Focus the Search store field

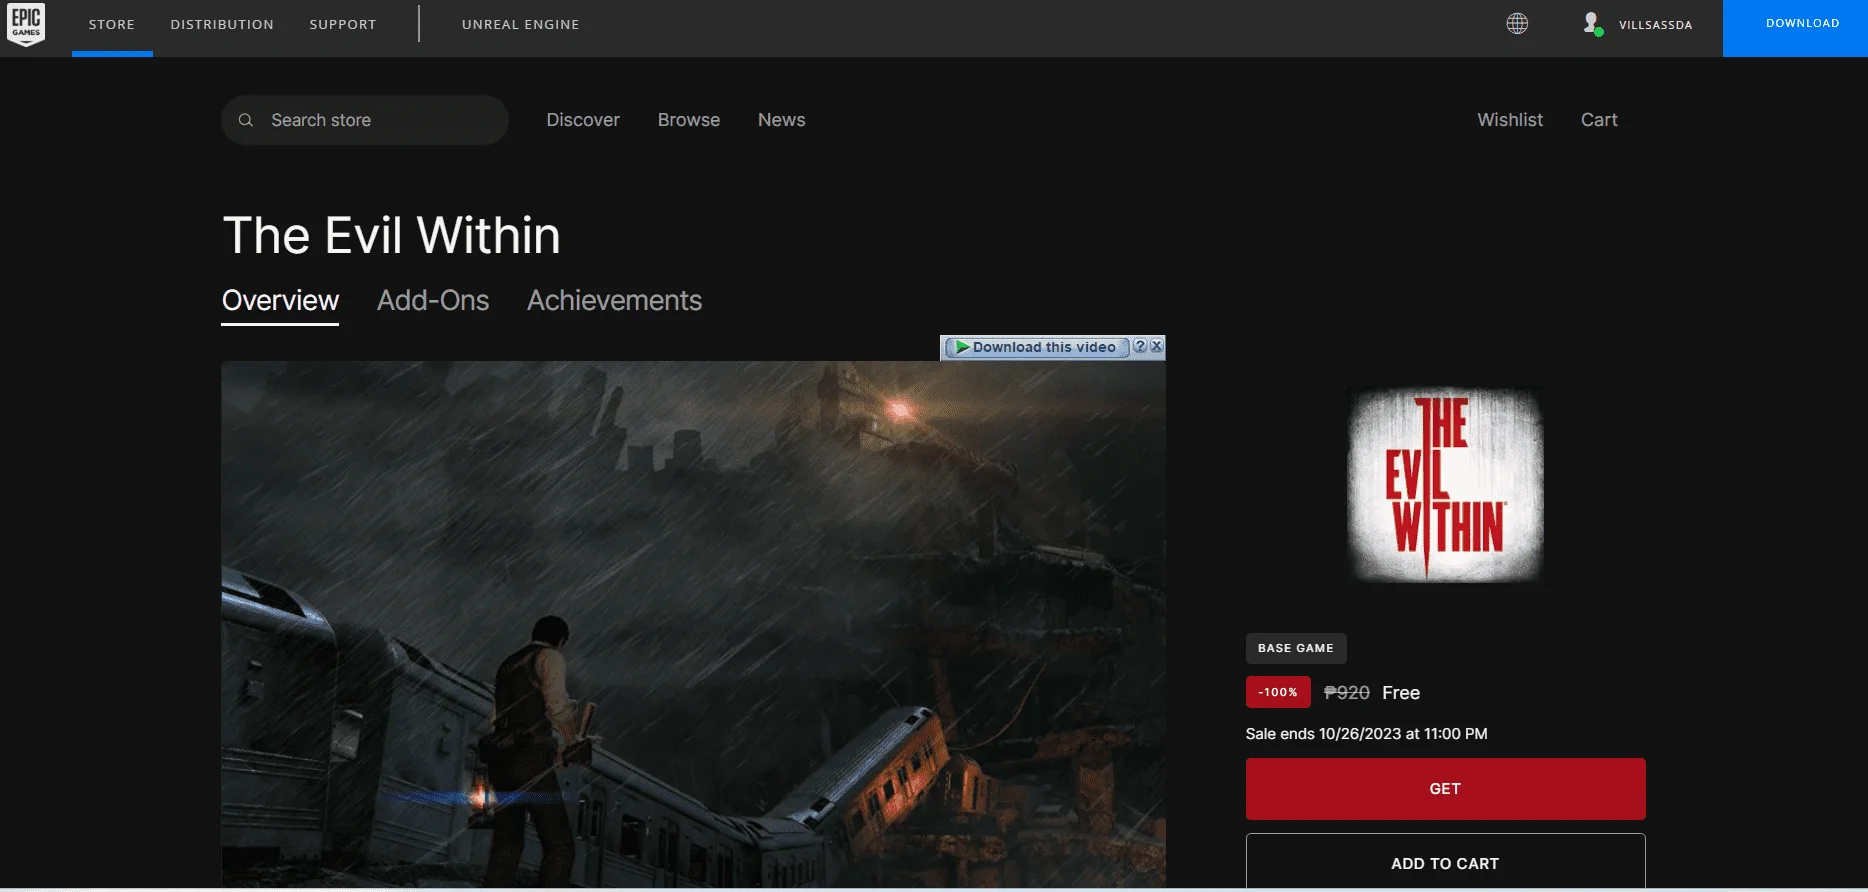pos(365,120)
